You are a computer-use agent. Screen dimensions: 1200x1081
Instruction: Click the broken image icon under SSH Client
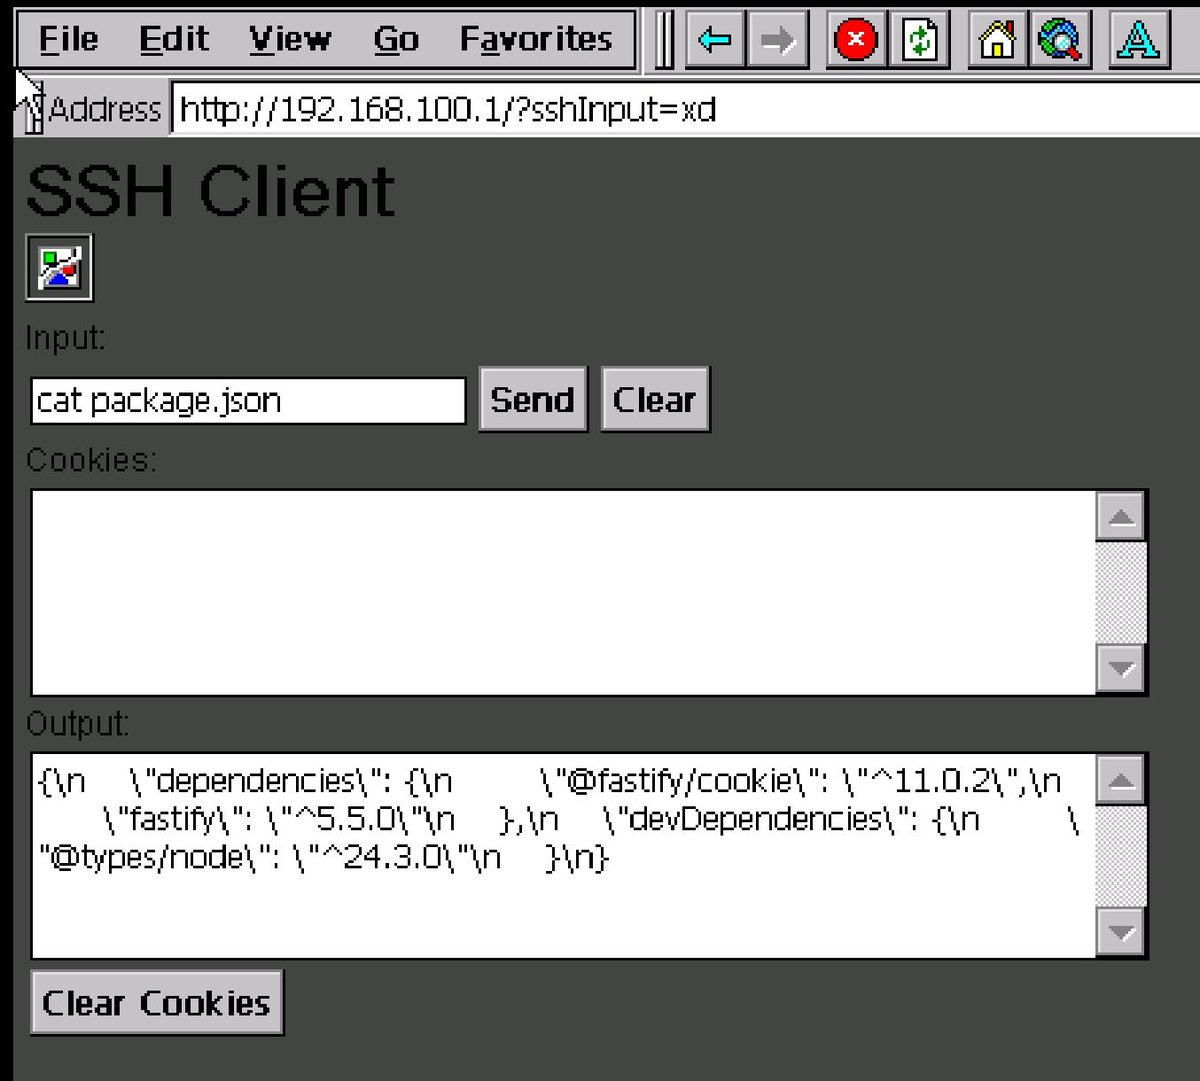pyautogui.click(x=59, y=267)
